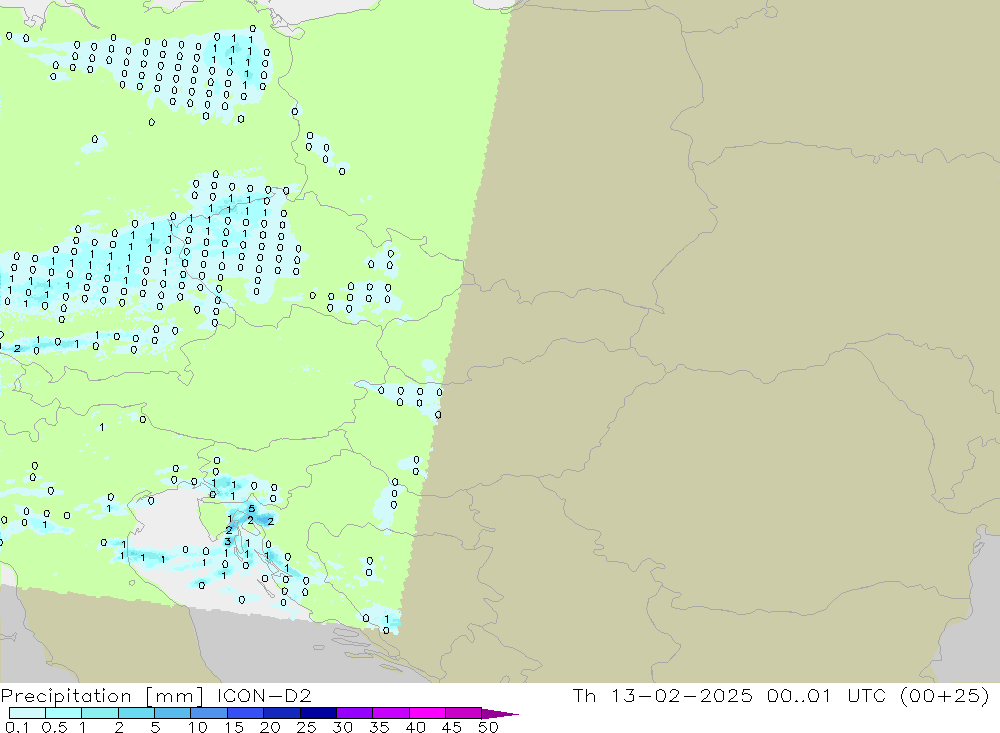The width and height of the screenshot is (1000, 733).
Task: Click the '00..01 UTC' time label
Action: (827, 695)
